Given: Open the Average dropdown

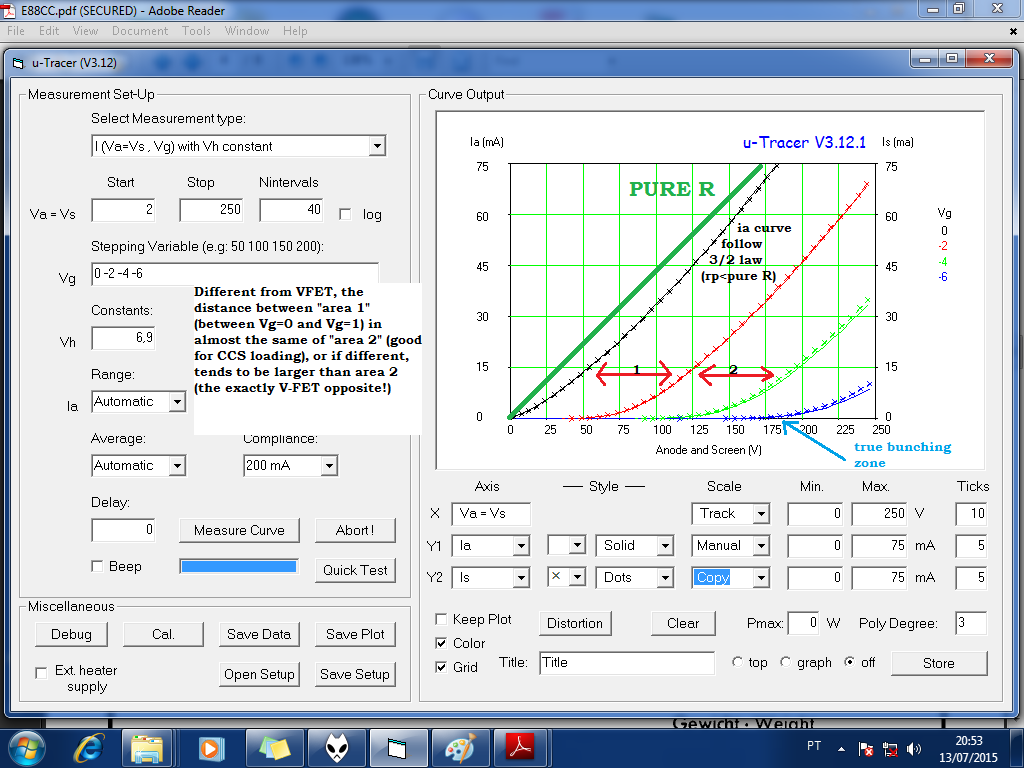Looking at the screenshot, I should 177,466.
